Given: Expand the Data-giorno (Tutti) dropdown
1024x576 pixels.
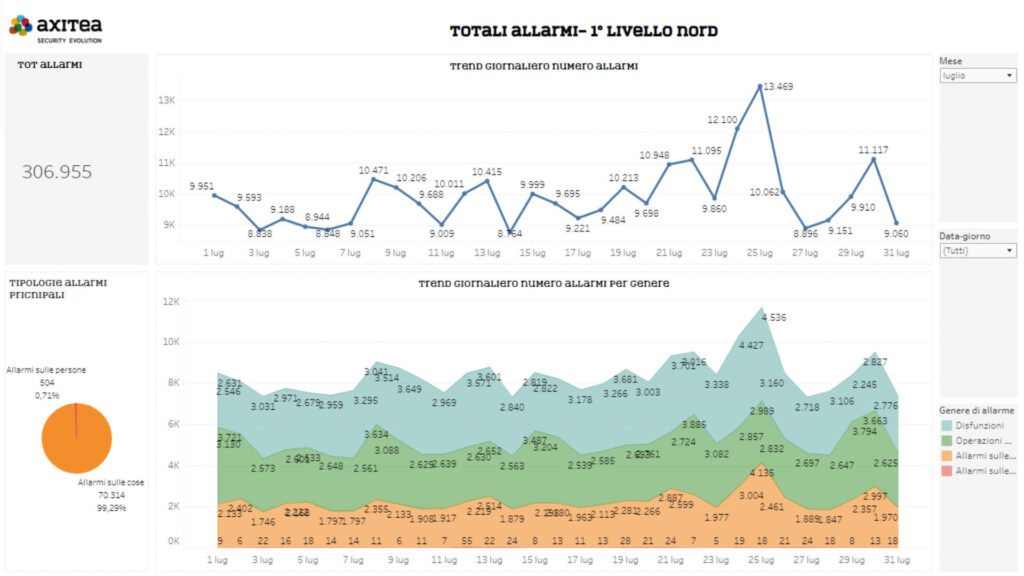Looking at the screenshot, I should click(x=978, y=251).
